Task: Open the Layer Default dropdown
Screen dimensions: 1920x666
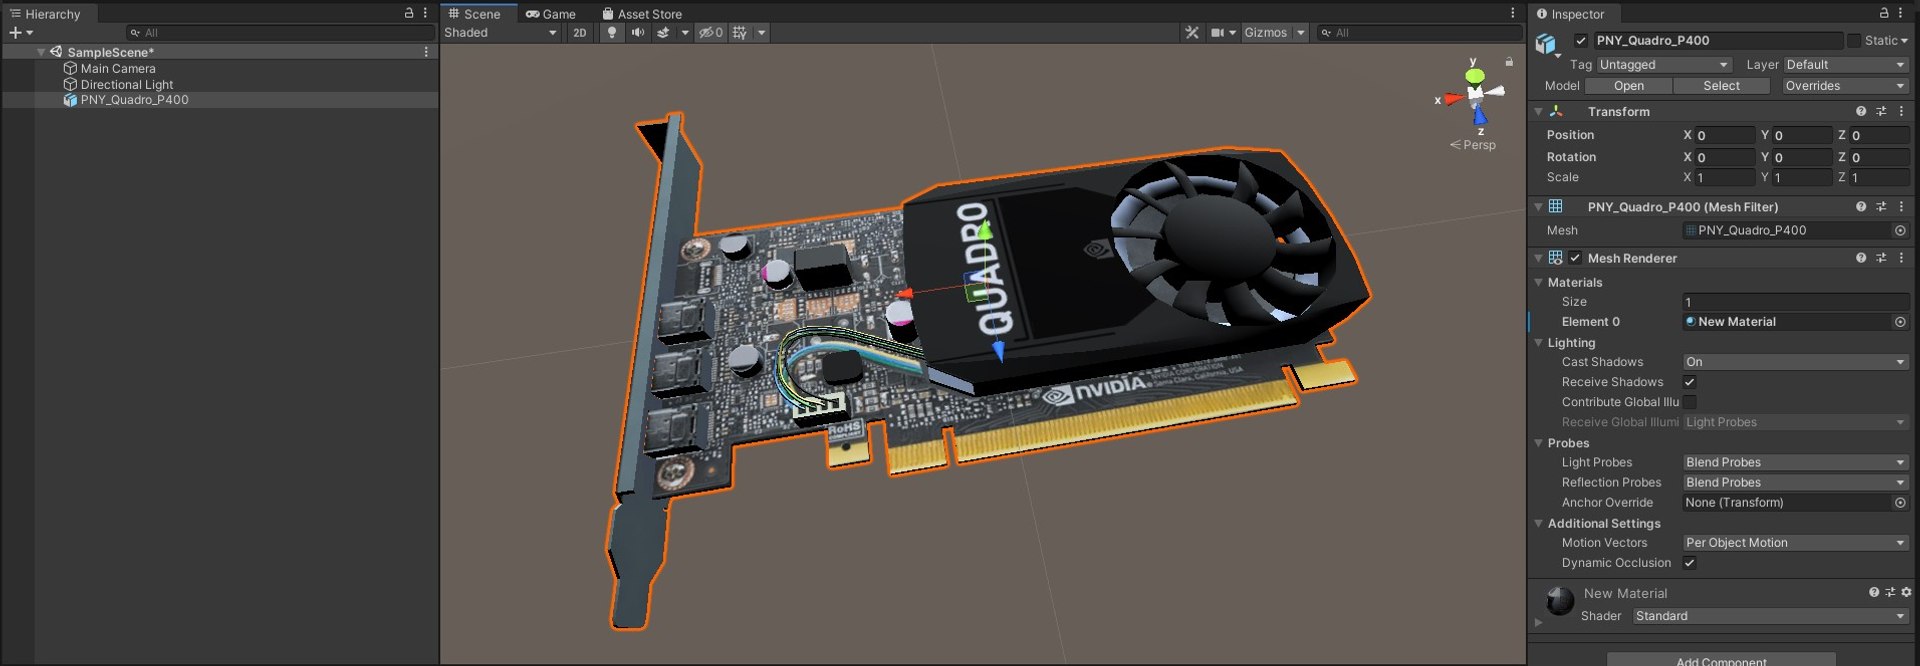Action: (x=1846, y=65)
